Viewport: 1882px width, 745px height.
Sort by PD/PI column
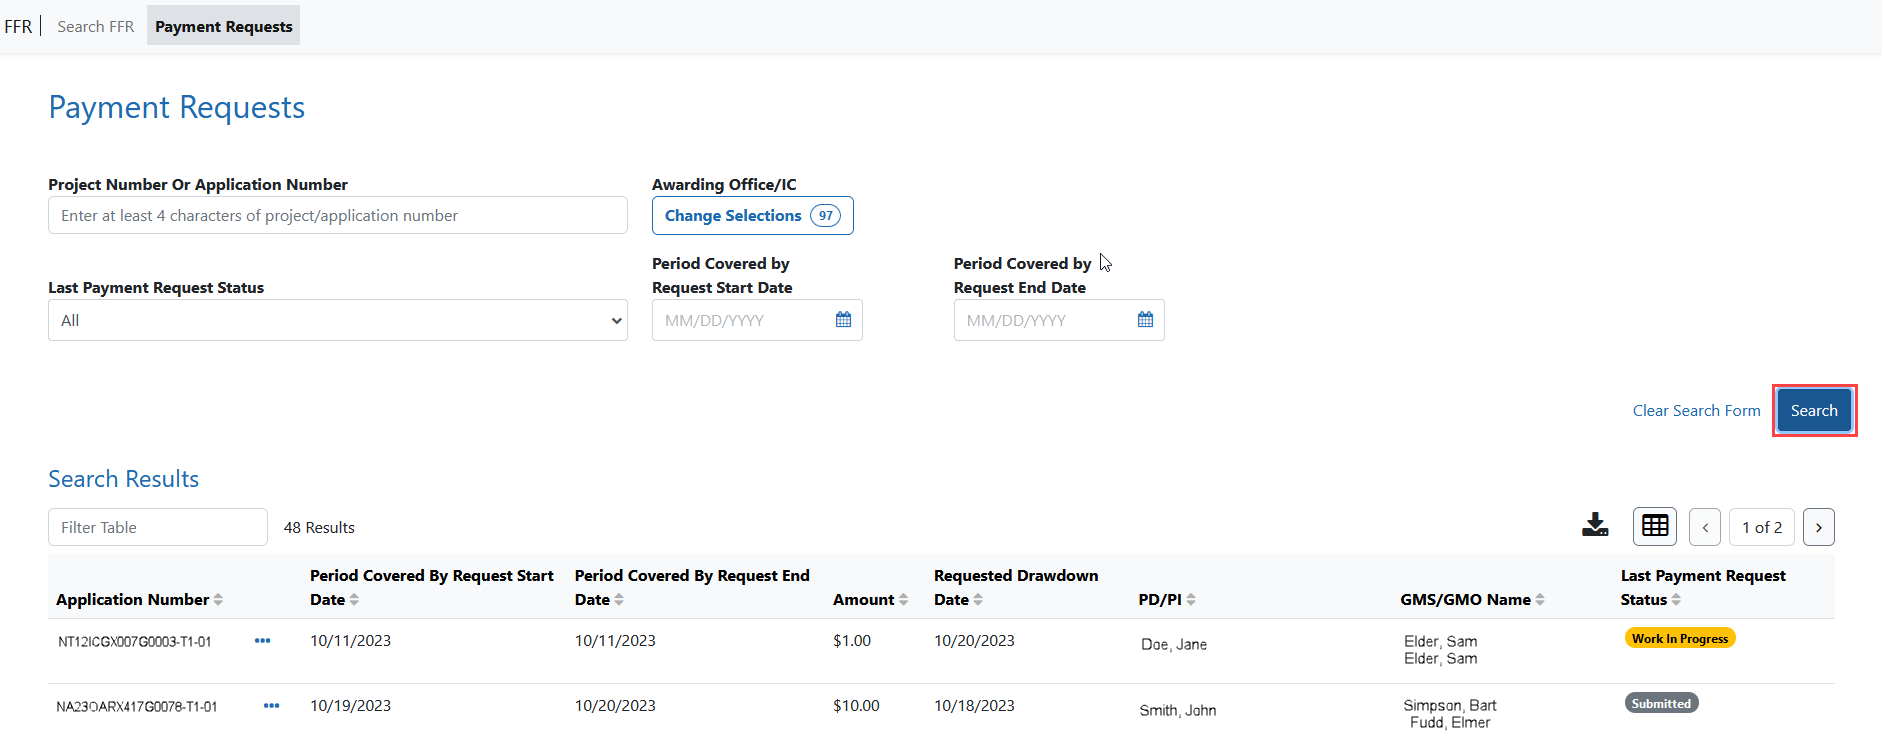click(1191, 600)
